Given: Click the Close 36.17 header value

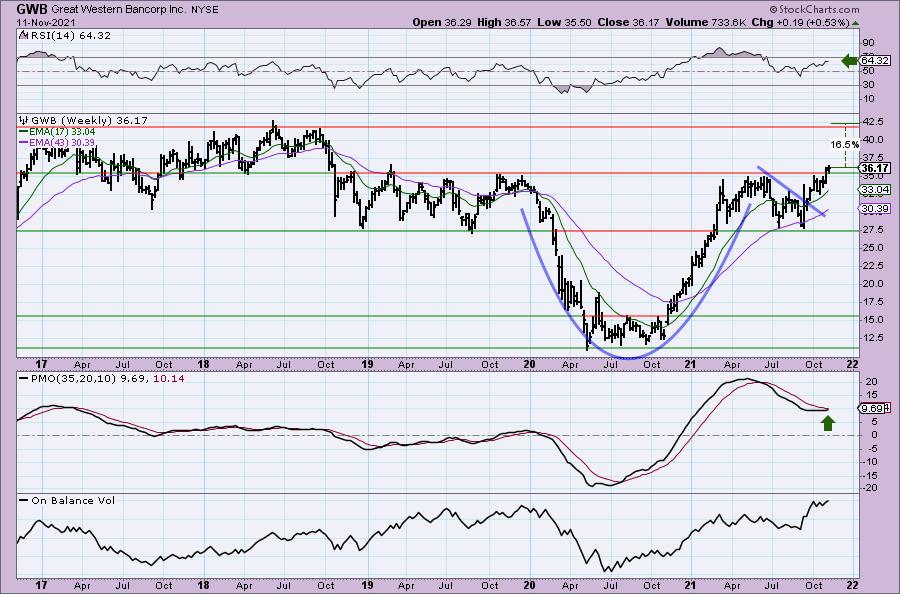Looking at the screenshot, I should [x=628, y=22].
